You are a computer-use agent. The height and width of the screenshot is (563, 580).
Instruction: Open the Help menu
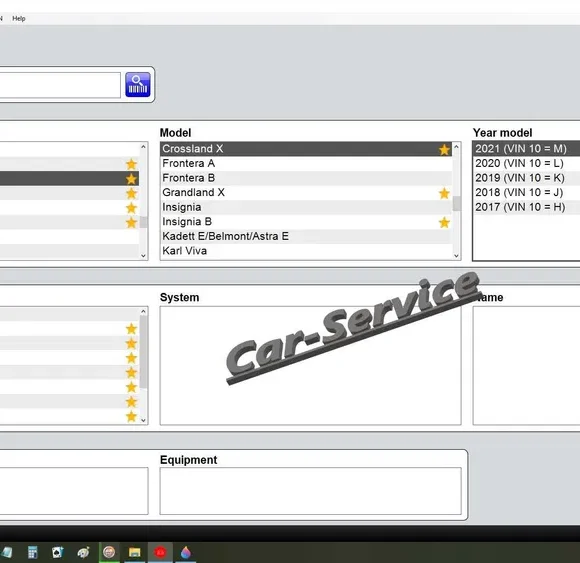pos(19,18)
